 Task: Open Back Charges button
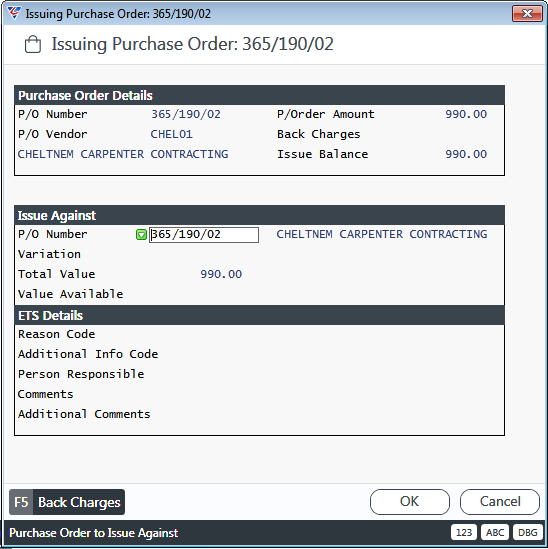coord(67,502)
